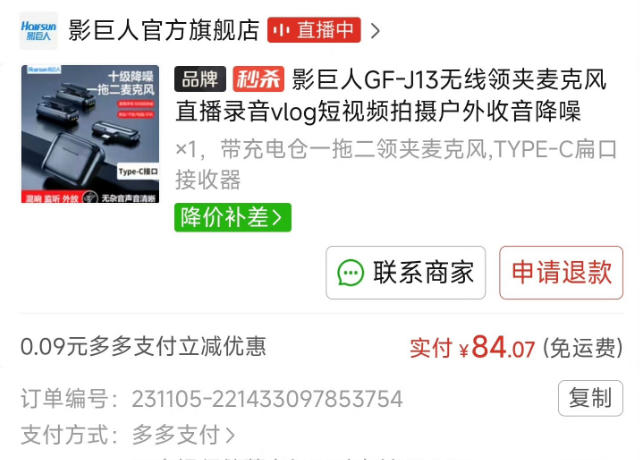
Task: Click 申请退款 refund request button
Action: tap(561, 273)
